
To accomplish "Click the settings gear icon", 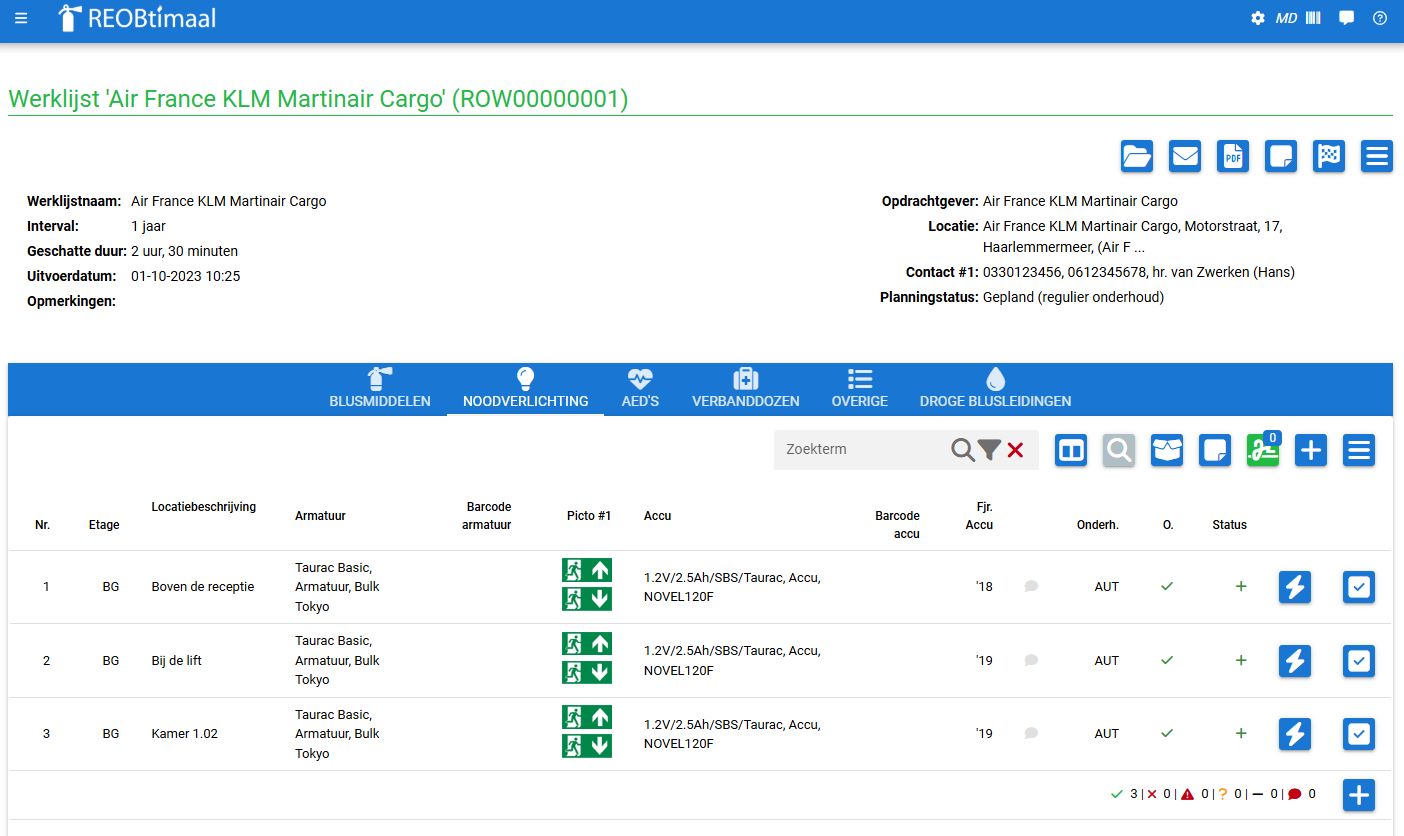I will (x=1258, y=18).
